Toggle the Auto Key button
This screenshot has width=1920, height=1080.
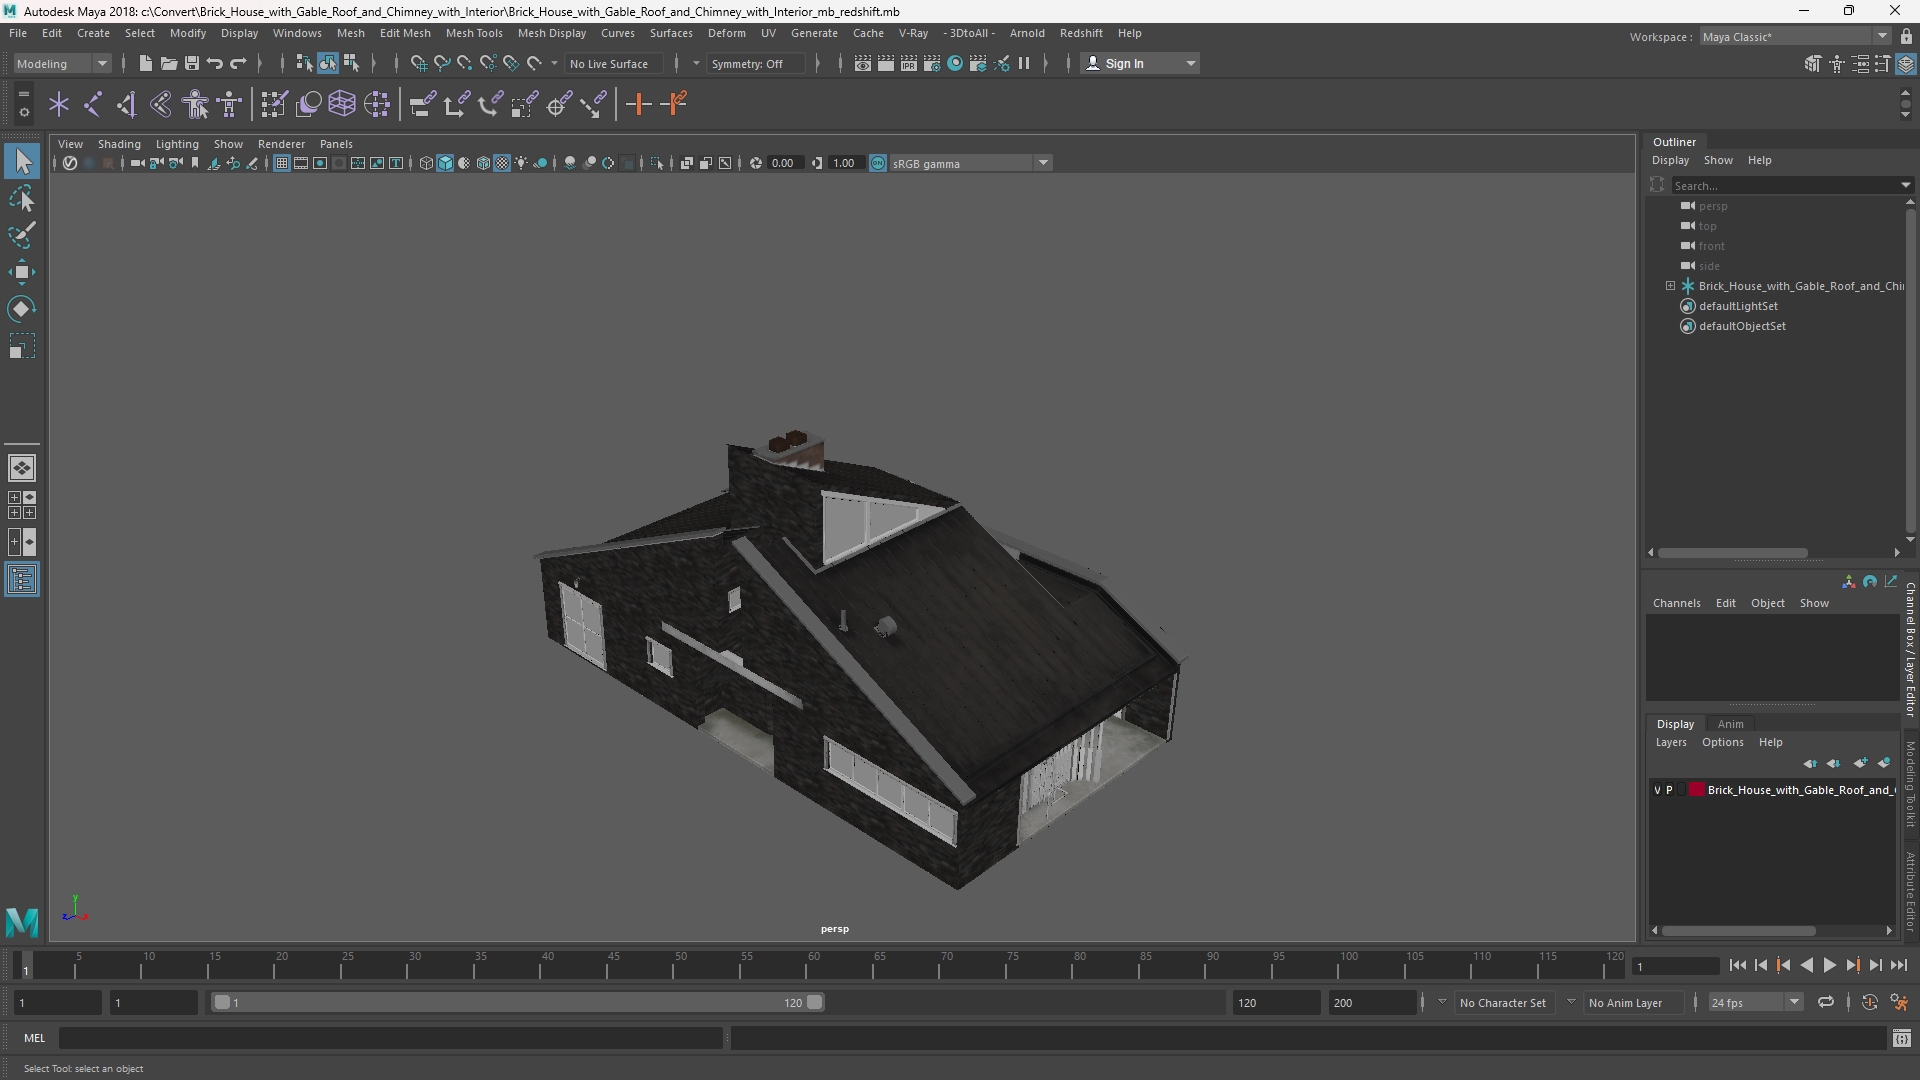[1869, 1002]
